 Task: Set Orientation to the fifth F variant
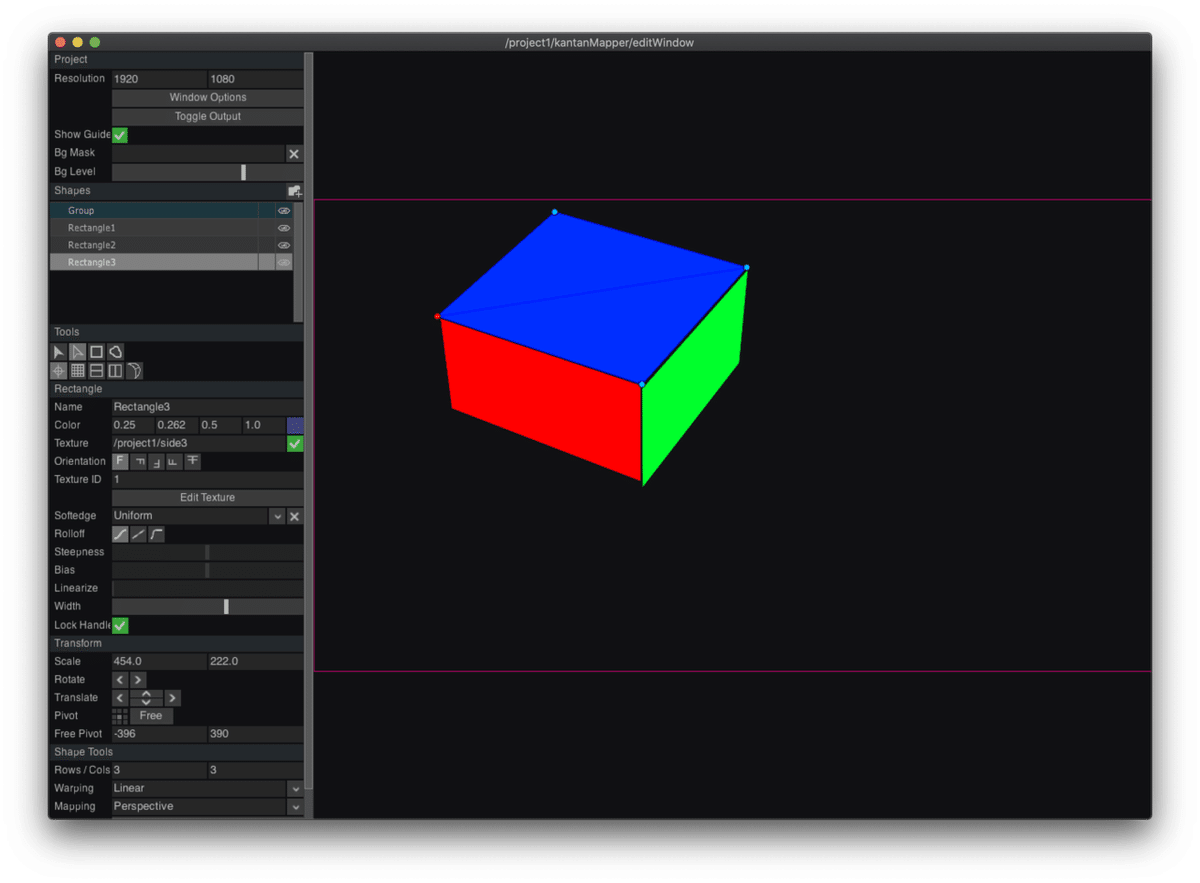coord(193,461)
